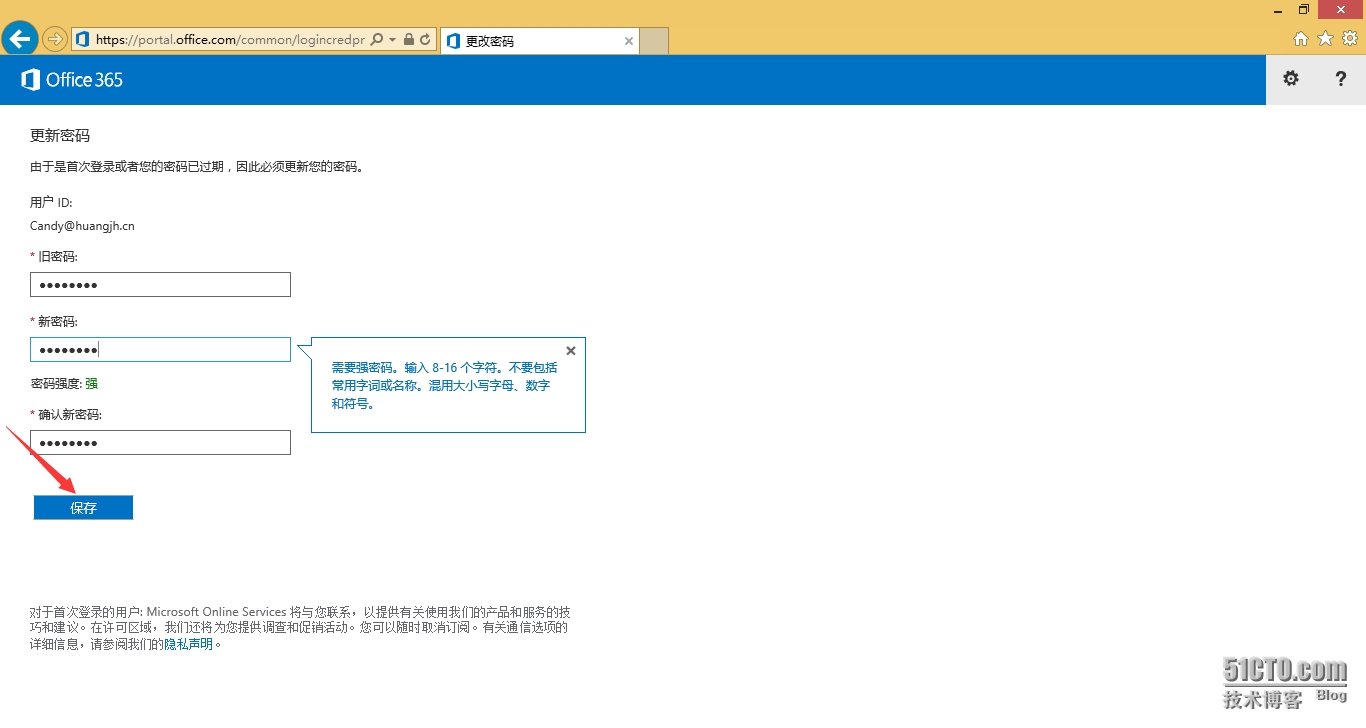Open the Internet Explorer home page icon

point(1301,39)
